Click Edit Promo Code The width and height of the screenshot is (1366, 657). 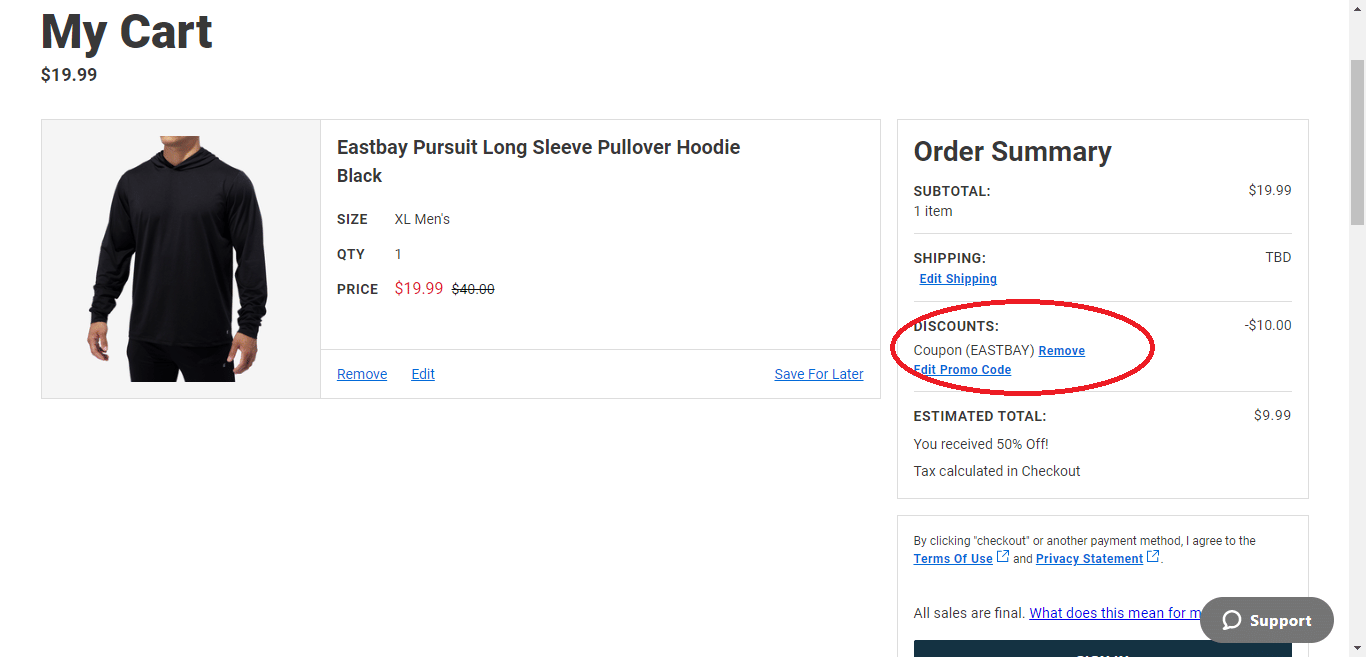coord(963,370)
